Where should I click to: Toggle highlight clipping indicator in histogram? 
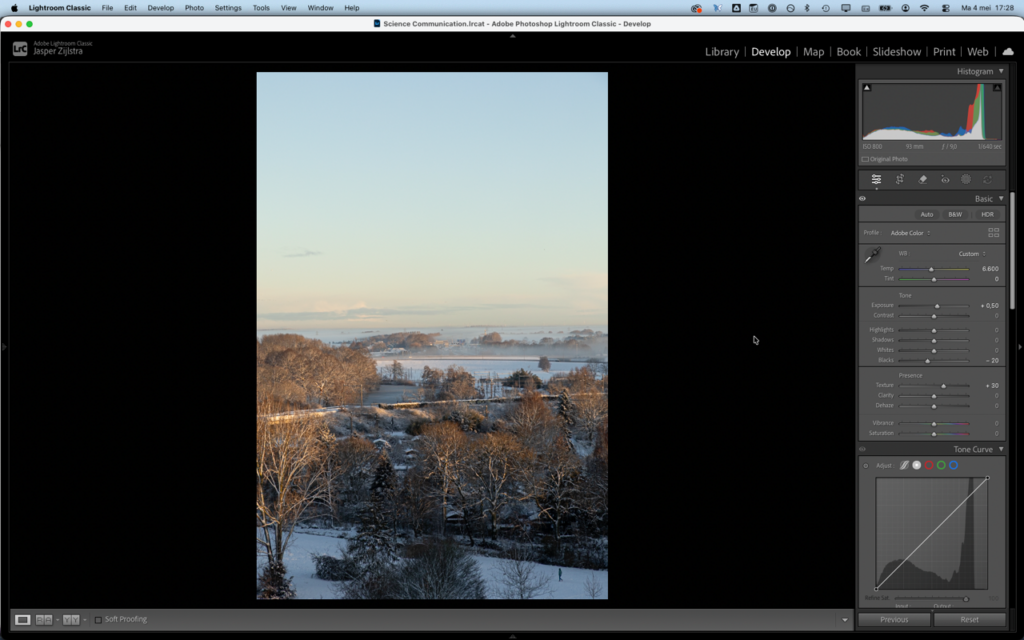pyautogui.click(x=997, y=88)
